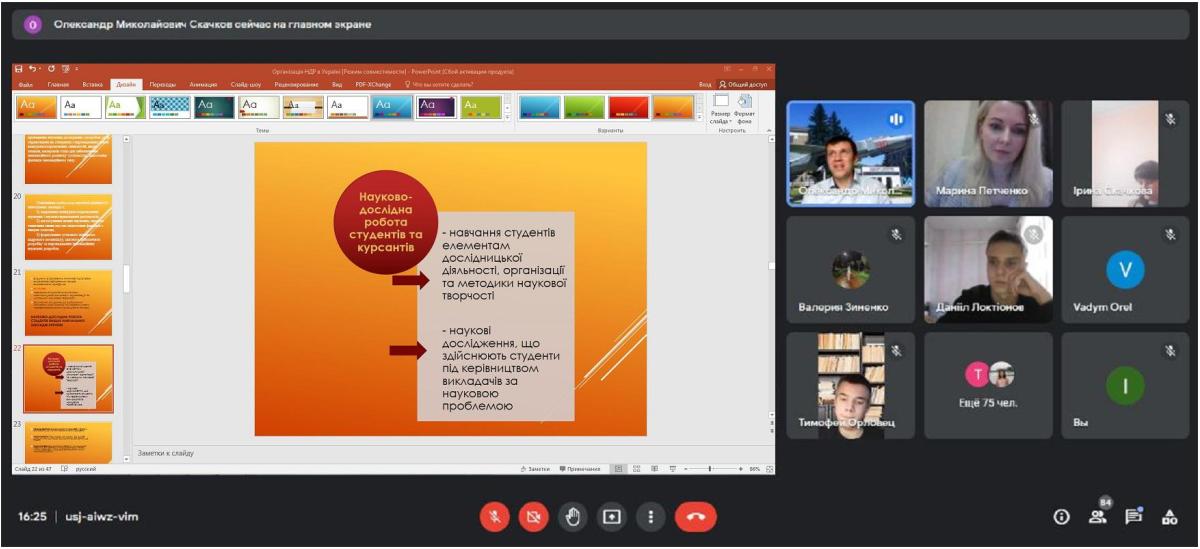Viewport: 1200px width, 549px height.
Task: Switch to the Вставка ribbon tab
Action: click(x=92, y=85)
